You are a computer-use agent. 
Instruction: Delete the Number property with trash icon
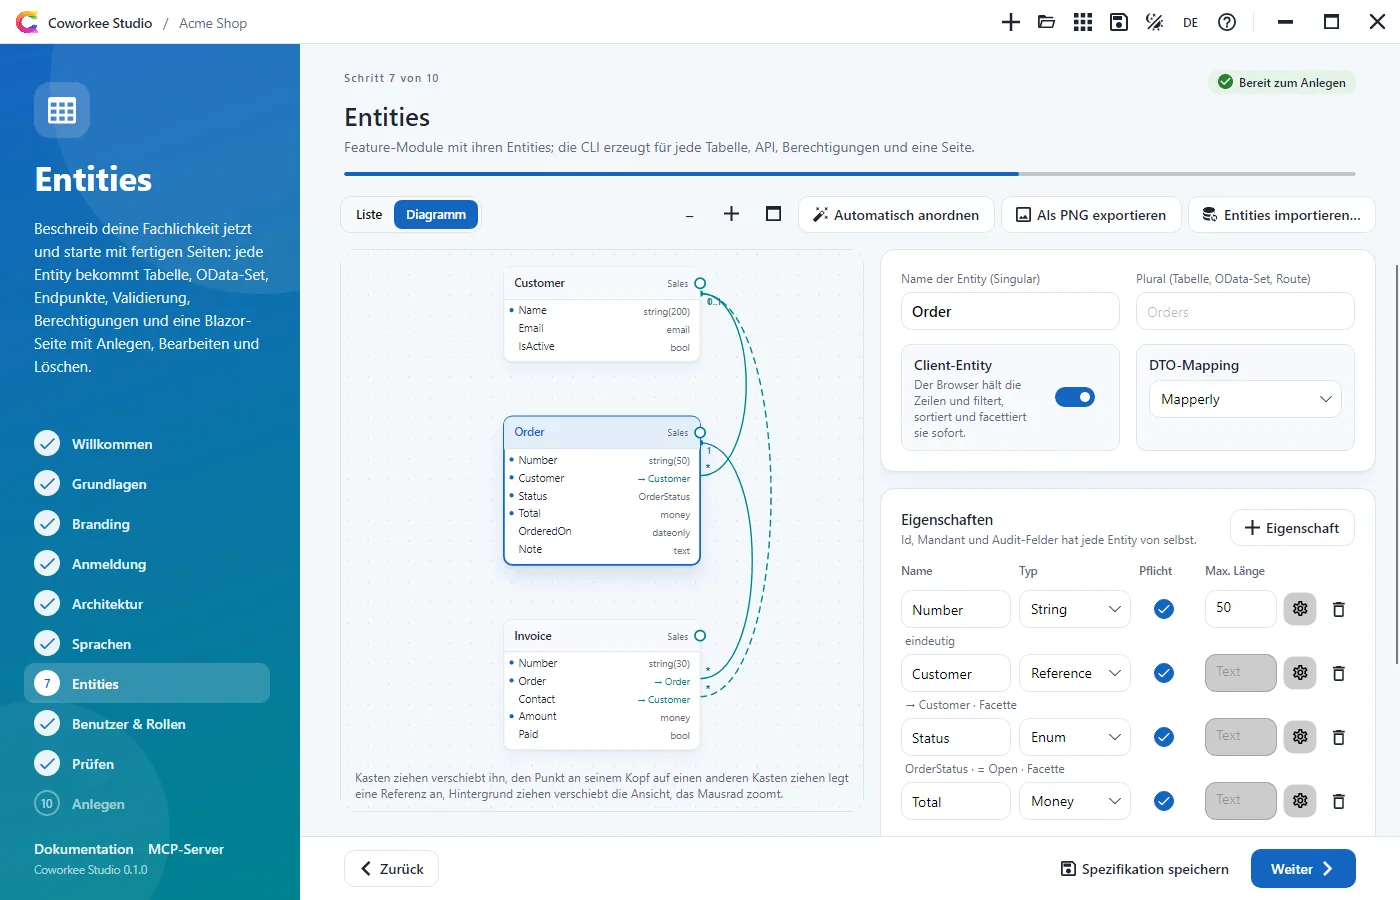(1339, 609)
